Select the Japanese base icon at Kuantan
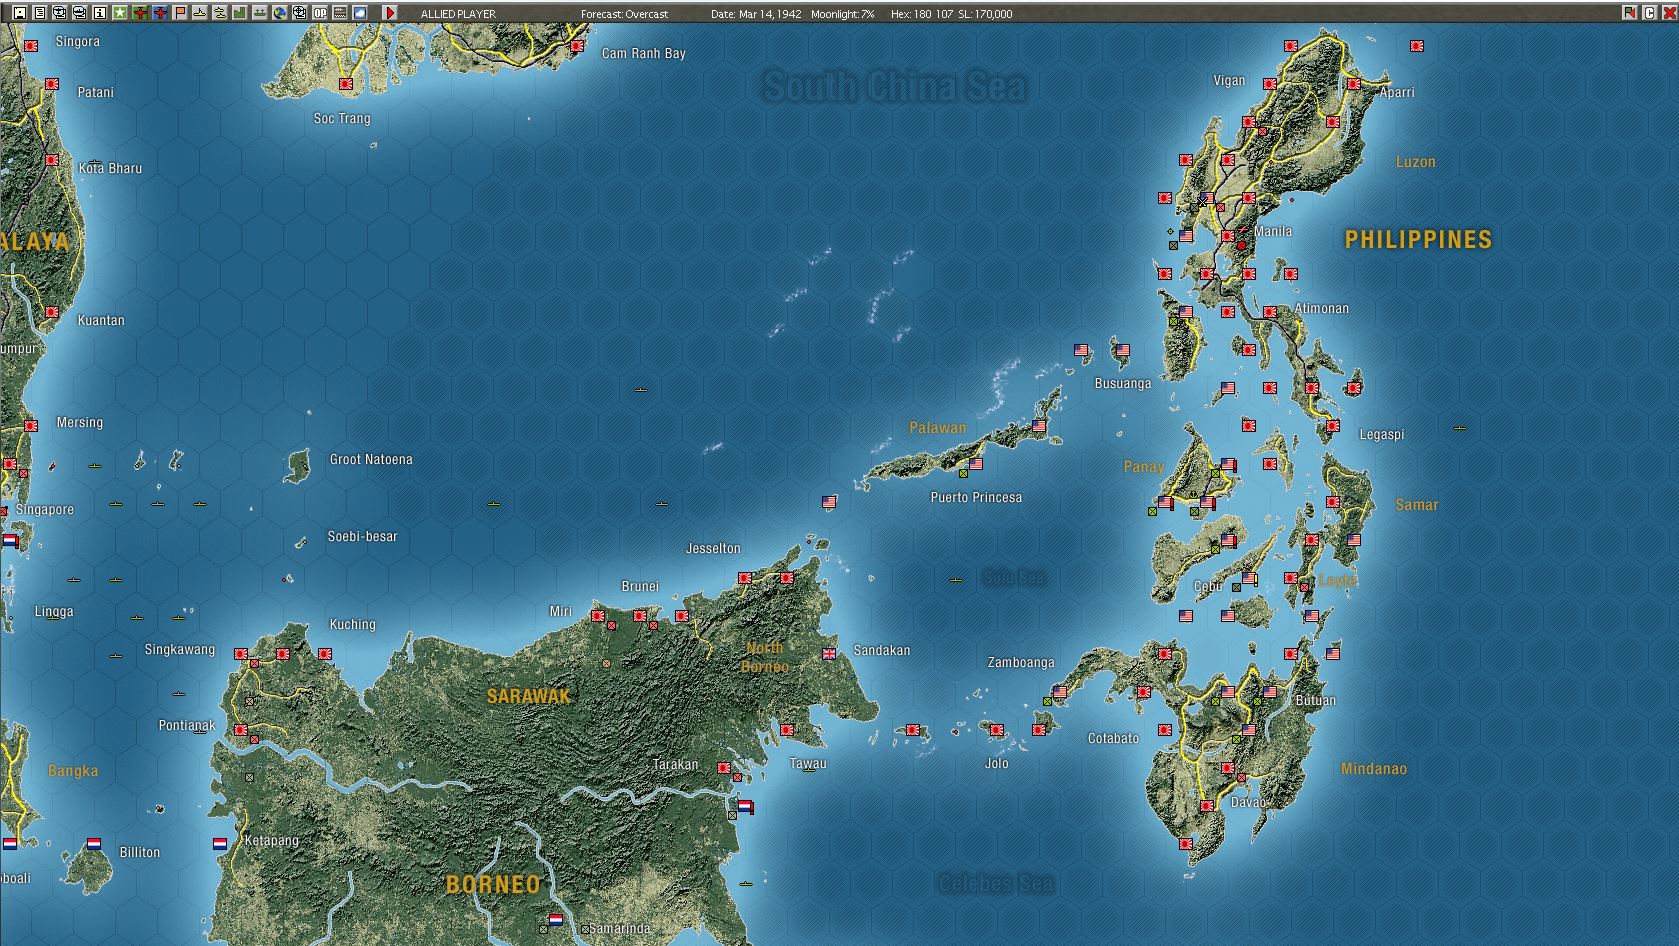Image resolution: width=1679 pixels, height=946 pixels. 52,312
